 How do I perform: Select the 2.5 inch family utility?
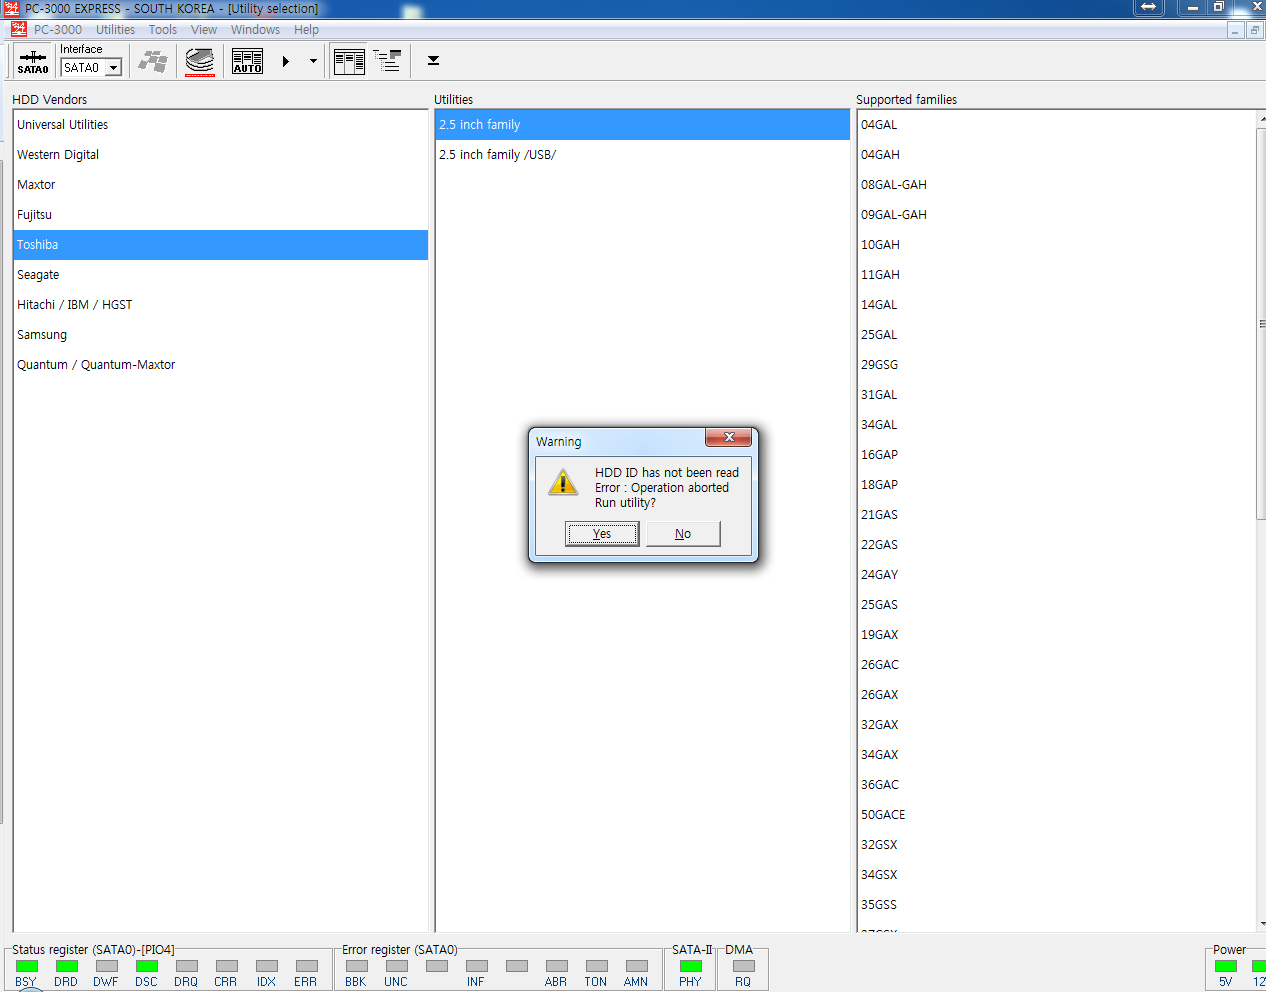(x=643, y=125)
